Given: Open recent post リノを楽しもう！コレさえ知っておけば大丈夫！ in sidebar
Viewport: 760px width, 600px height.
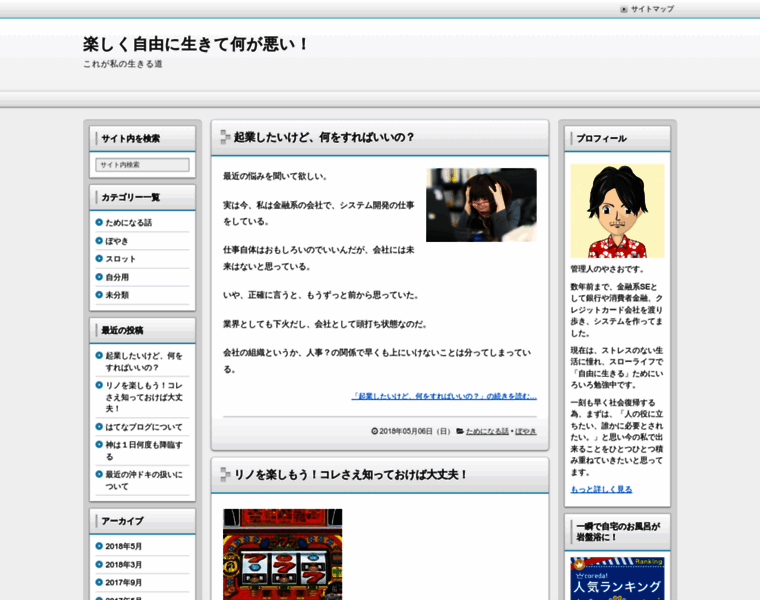Looking at the screenshot, I should pos(144,397).
